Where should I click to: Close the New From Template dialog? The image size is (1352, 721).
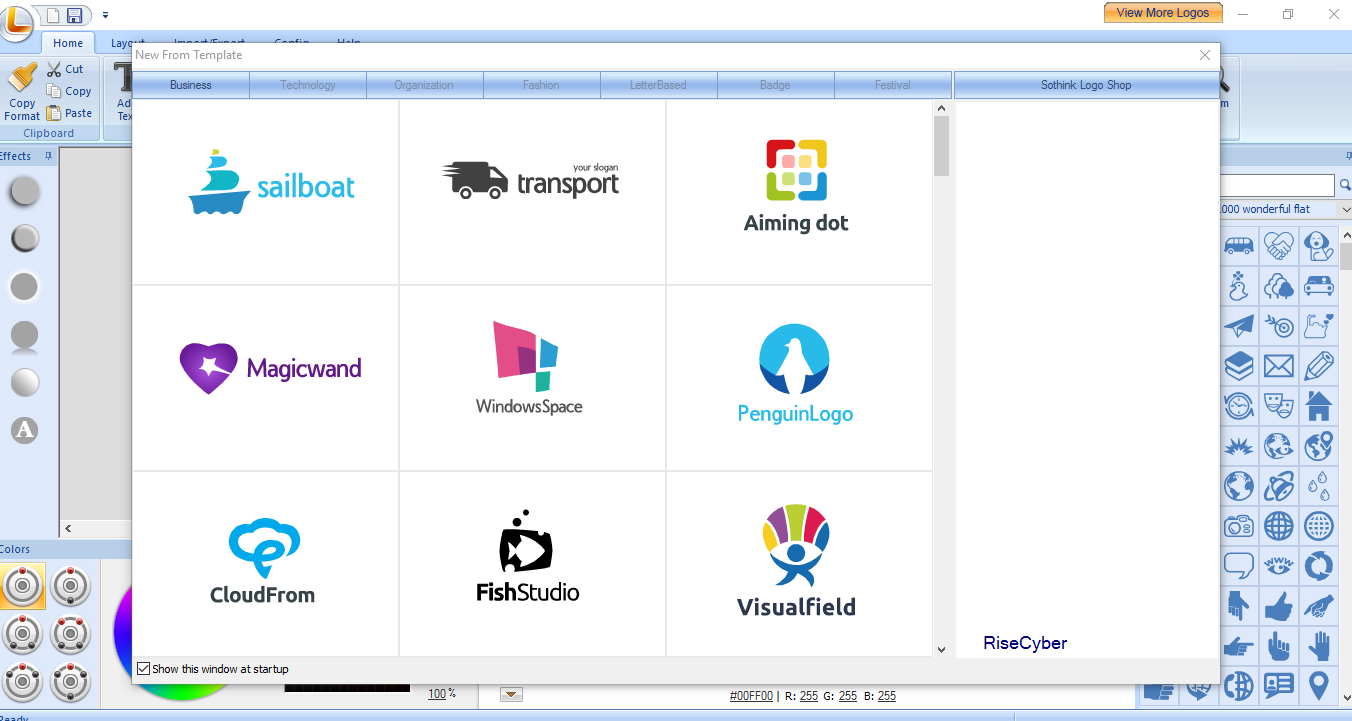tap(1205, 55)
